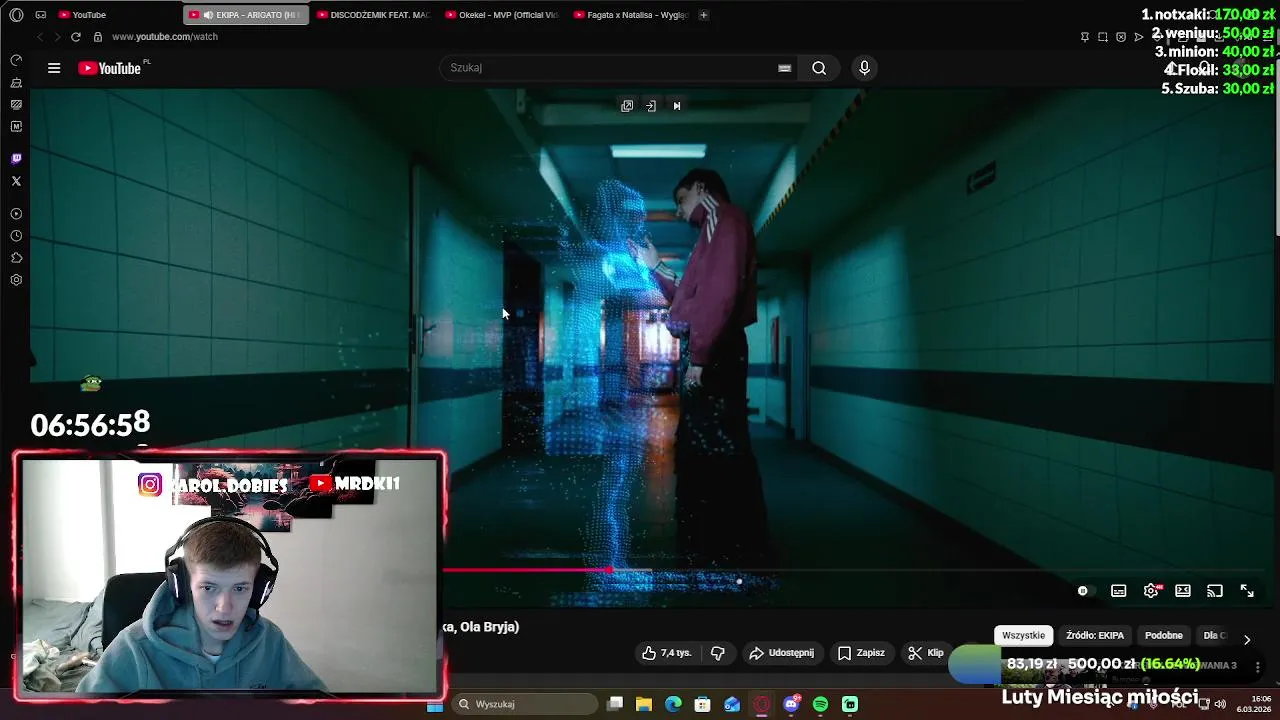Screen dimensions: 1280x720
Task: Open the Opera GX menu logo
Action: coord(16,14)
